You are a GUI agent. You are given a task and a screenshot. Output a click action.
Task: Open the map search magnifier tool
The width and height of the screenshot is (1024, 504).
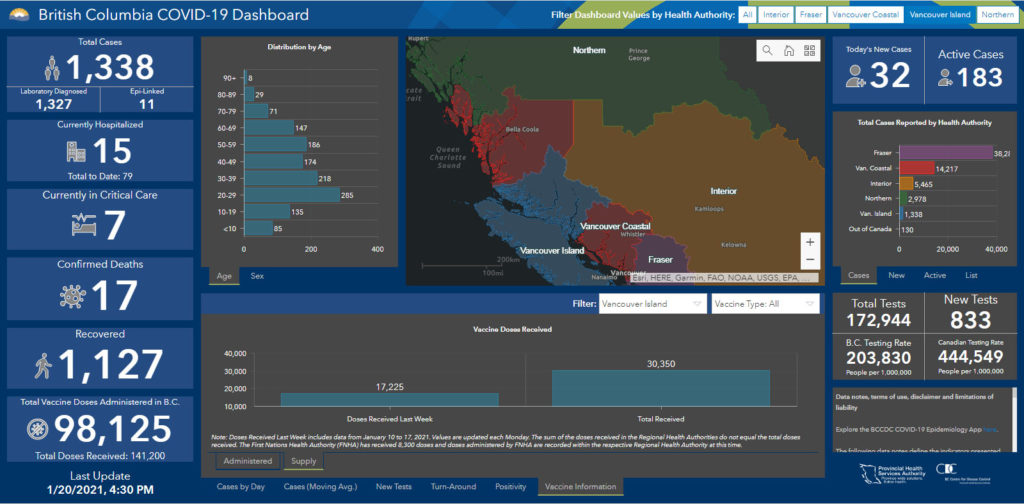point(767,51)
